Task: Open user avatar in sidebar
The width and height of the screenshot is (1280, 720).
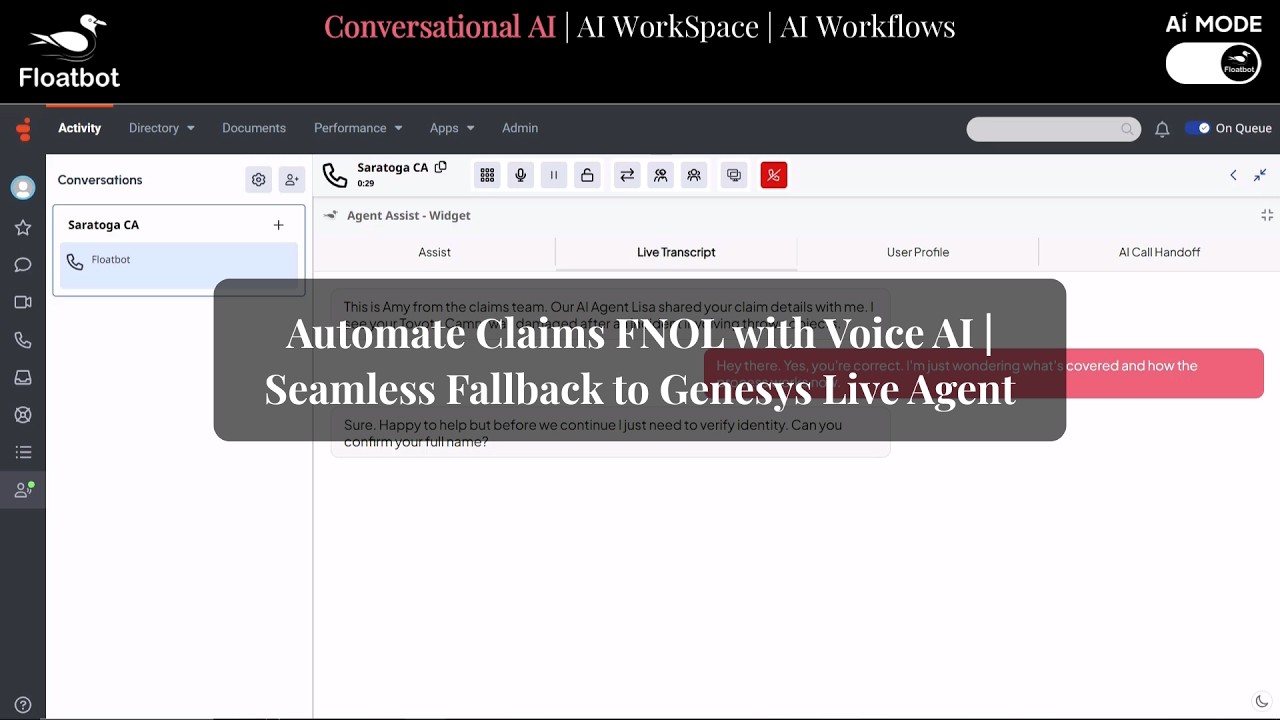Action: pos(23,187)
